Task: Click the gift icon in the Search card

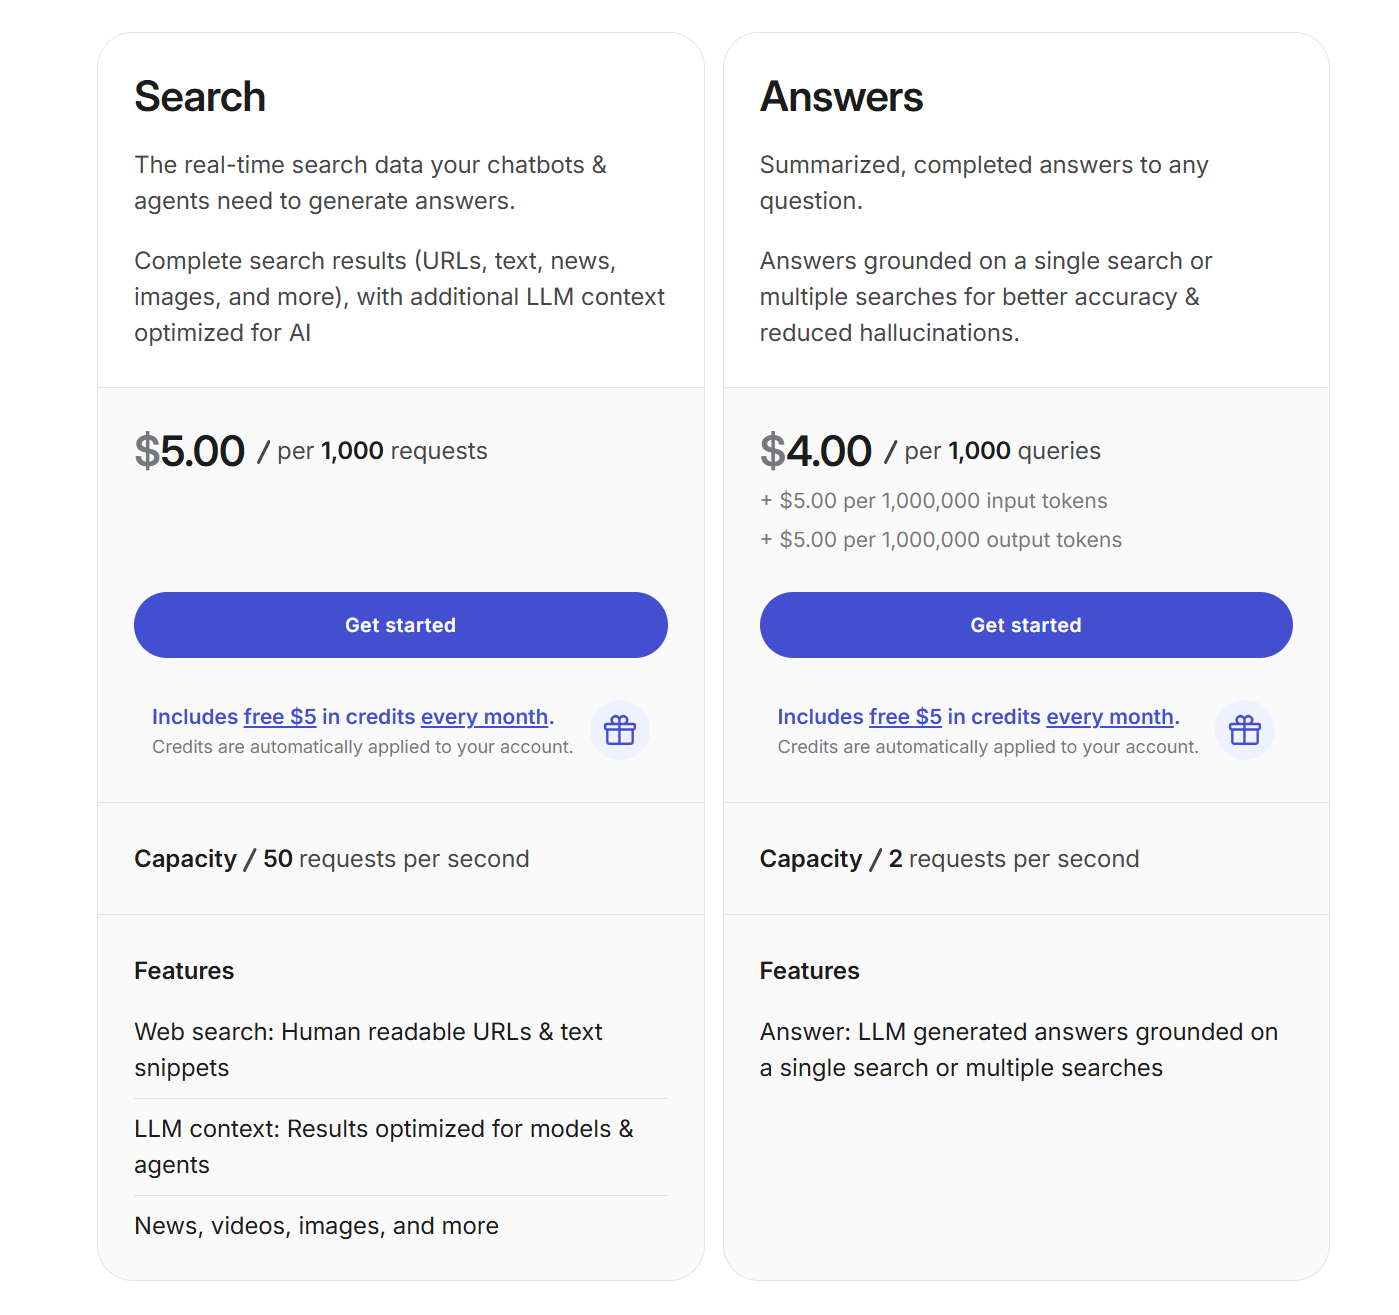Action: [x=620, y=730]
